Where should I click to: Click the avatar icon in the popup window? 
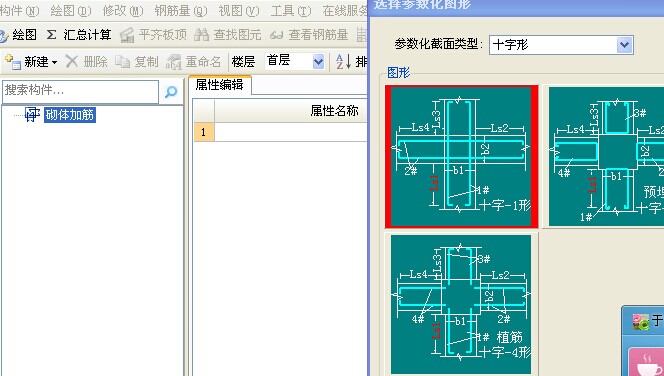[640, 322]
